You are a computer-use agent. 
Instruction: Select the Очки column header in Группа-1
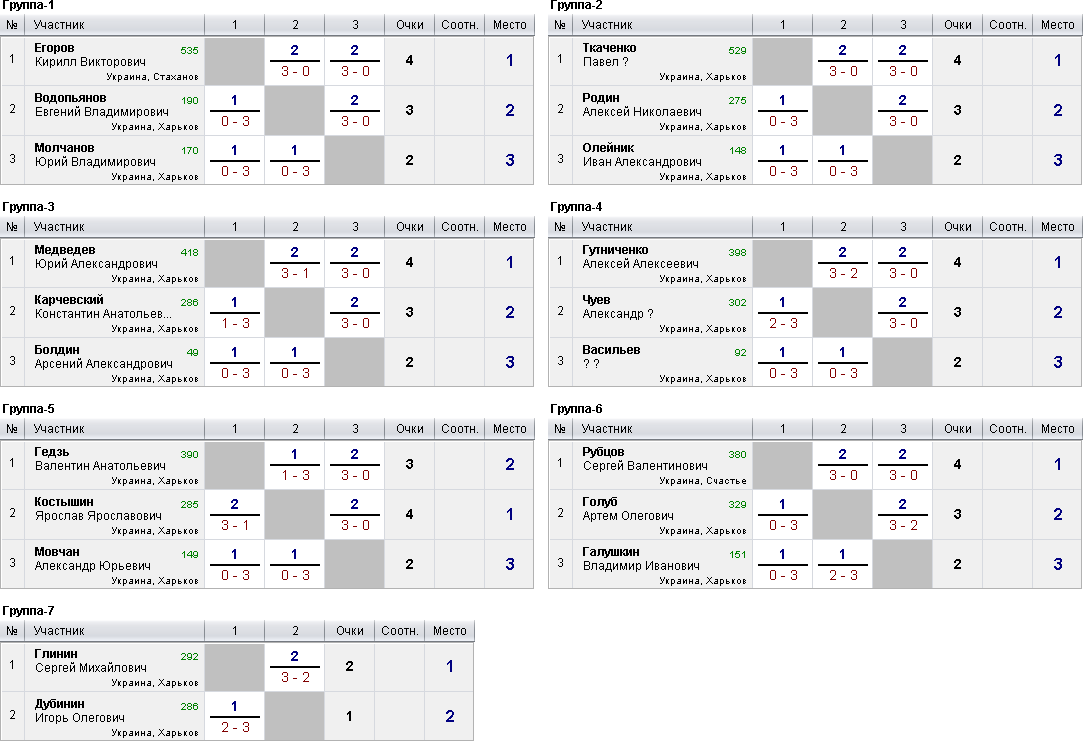pos(410,25)
